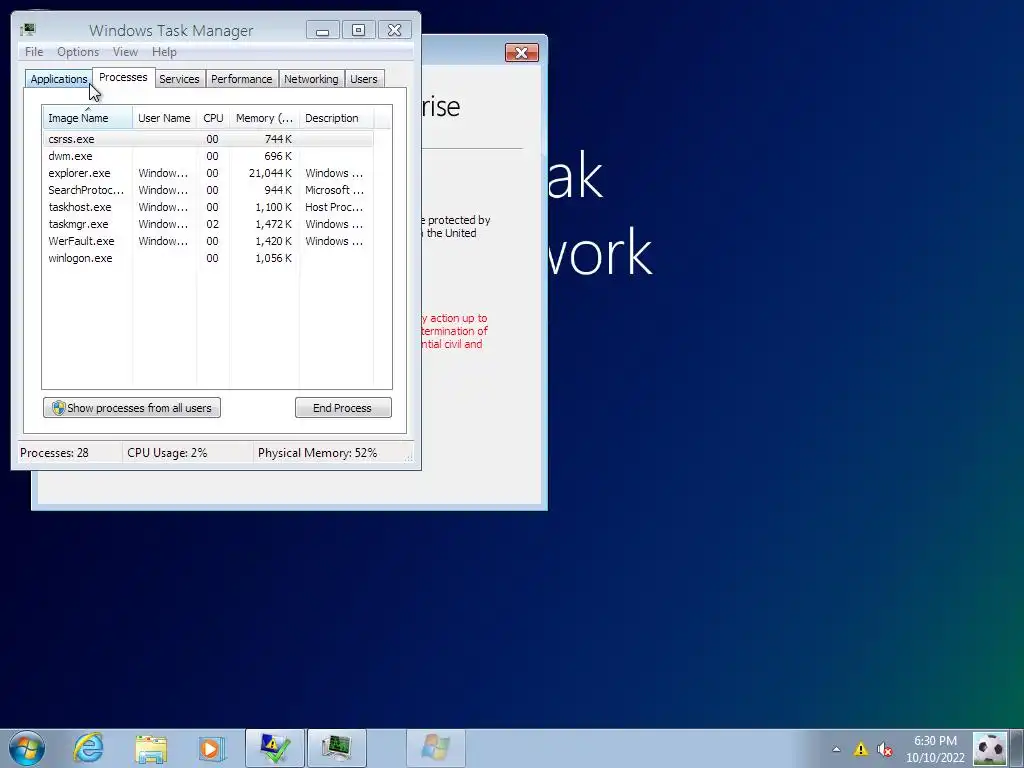Select the winlogon.exe process row
Viewport: 1024px width, 768px height.
(208, 258)
